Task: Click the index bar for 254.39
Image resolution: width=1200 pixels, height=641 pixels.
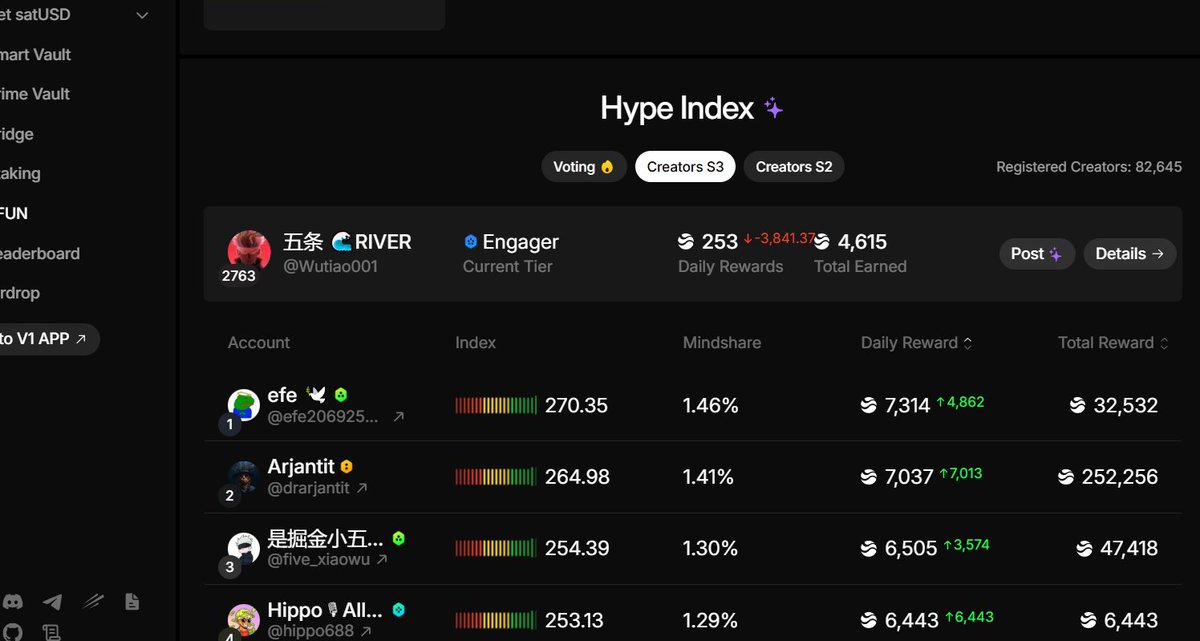Action: [496, 548]
